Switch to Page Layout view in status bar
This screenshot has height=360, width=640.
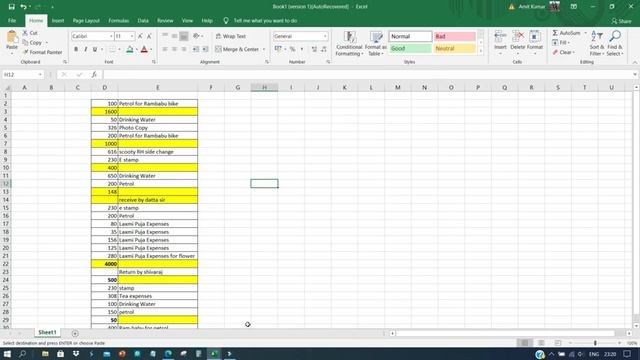pos(541,343)
